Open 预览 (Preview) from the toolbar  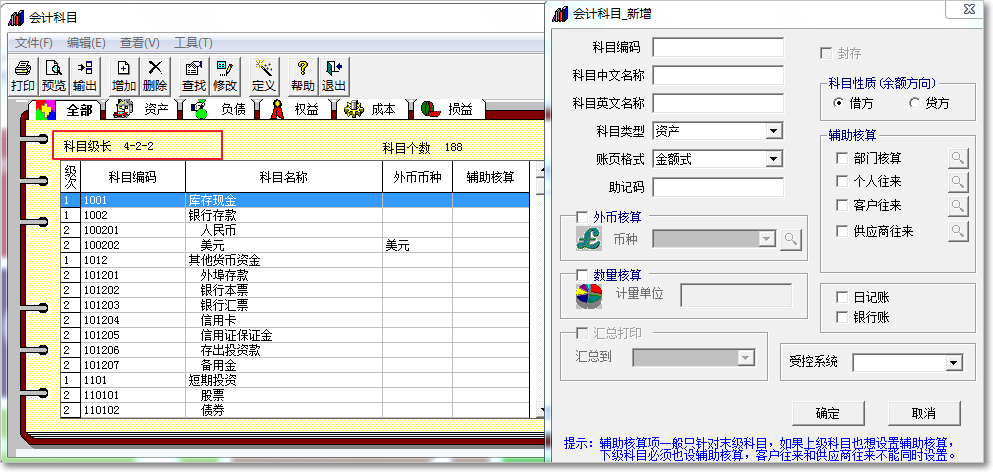tap(54, 76)
